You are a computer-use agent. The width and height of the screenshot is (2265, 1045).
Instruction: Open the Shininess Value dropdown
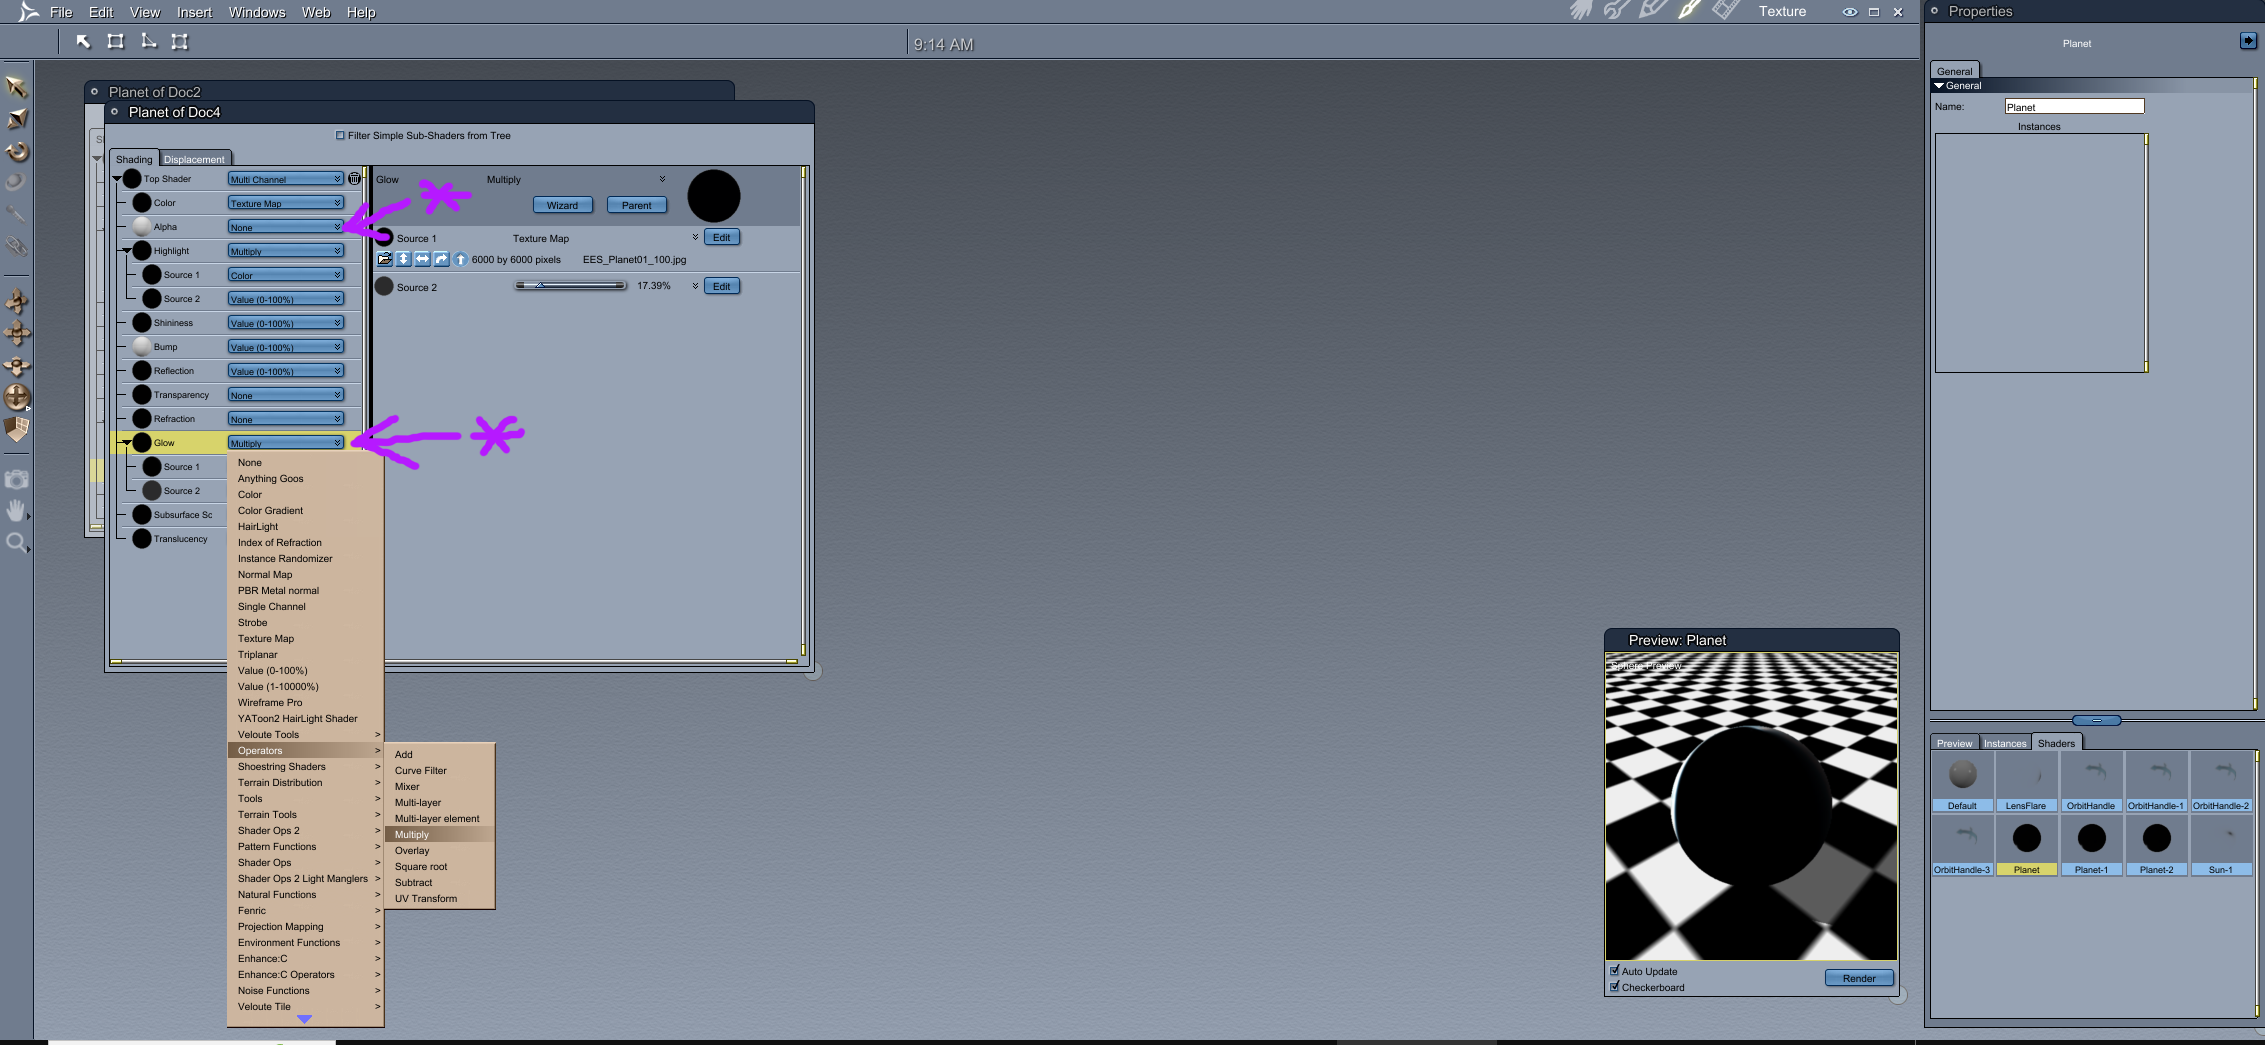285,323
